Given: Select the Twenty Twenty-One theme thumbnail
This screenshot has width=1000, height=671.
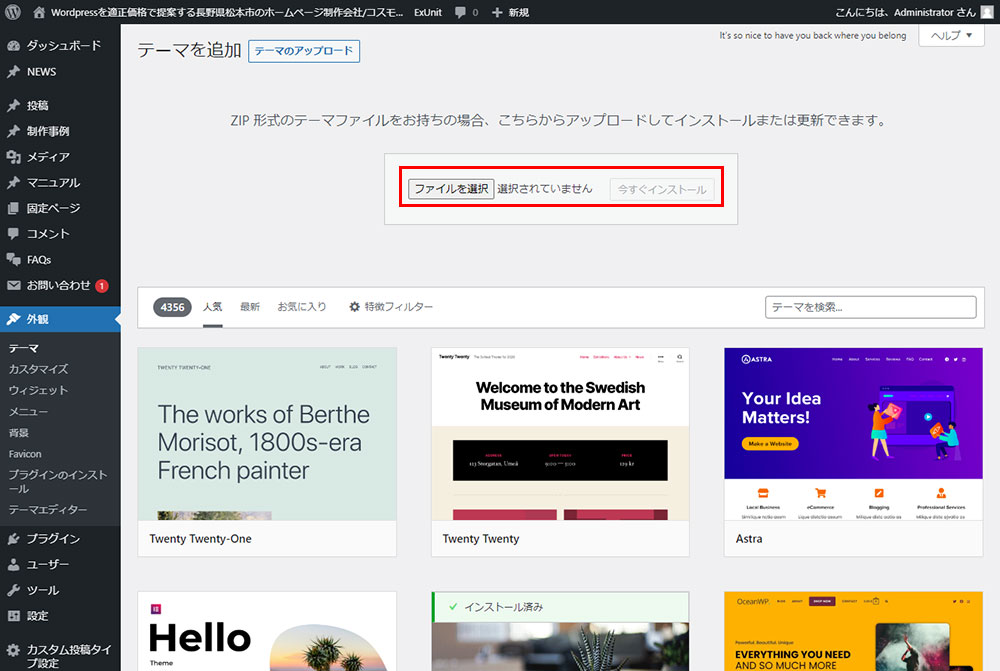Looking at the screenshot, I should click(x=267, y=434).
